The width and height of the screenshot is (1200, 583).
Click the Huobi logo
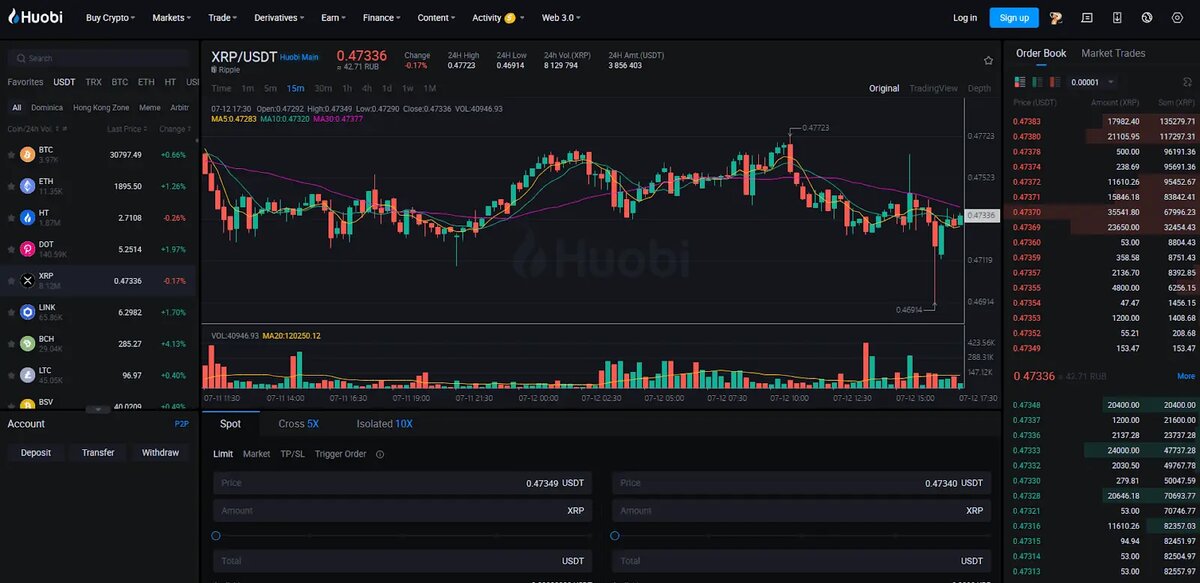click(x=36, y=17)
